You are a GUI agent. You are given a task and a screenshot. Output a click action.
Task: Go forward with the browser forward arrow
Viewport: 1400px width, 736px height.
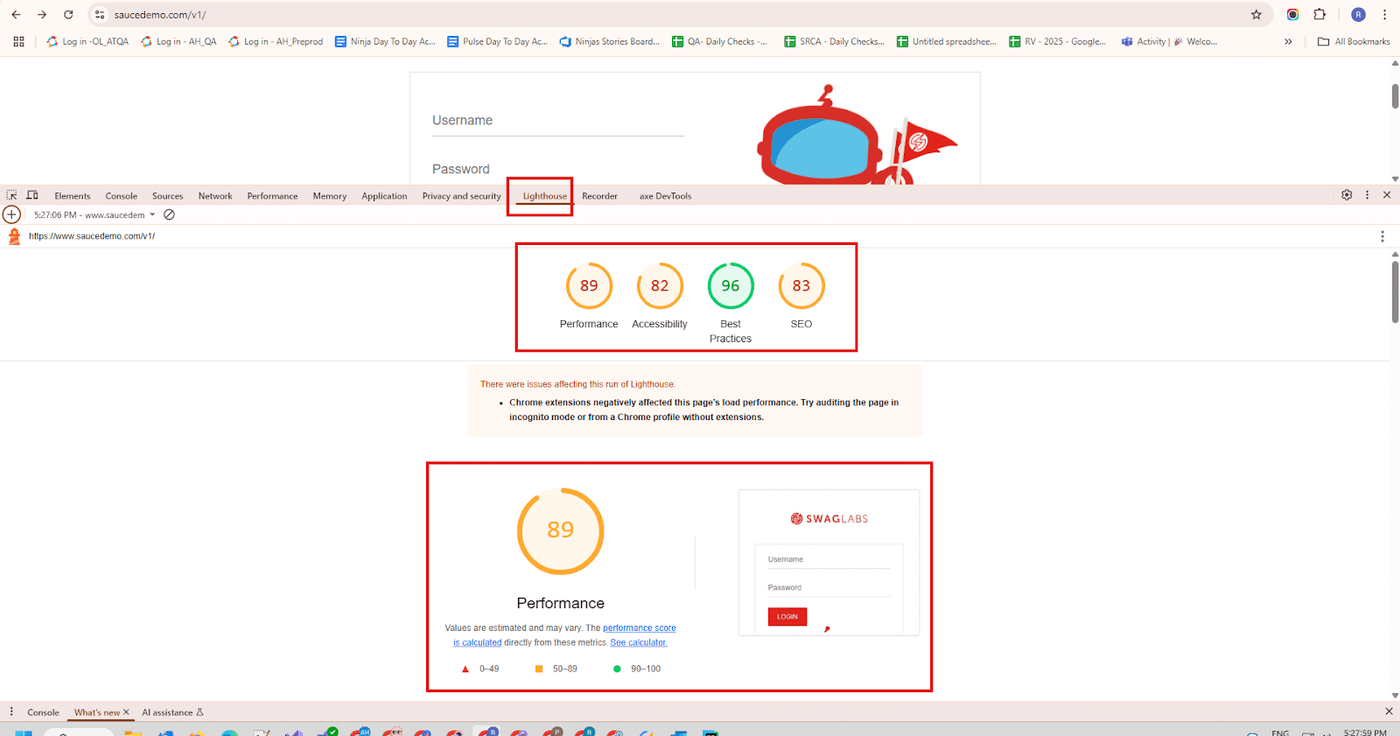[x=42, y=15]
